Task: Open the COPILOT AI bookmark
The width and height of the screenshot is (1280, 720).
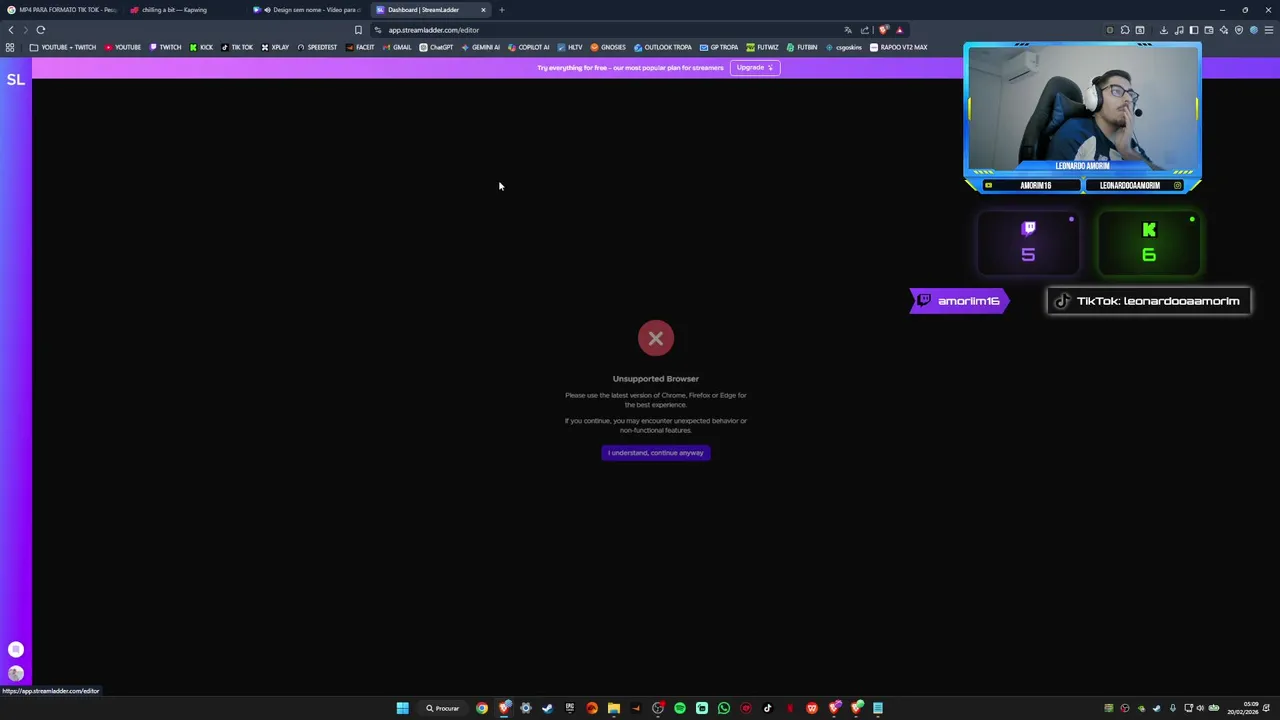Action: [529, 47]
